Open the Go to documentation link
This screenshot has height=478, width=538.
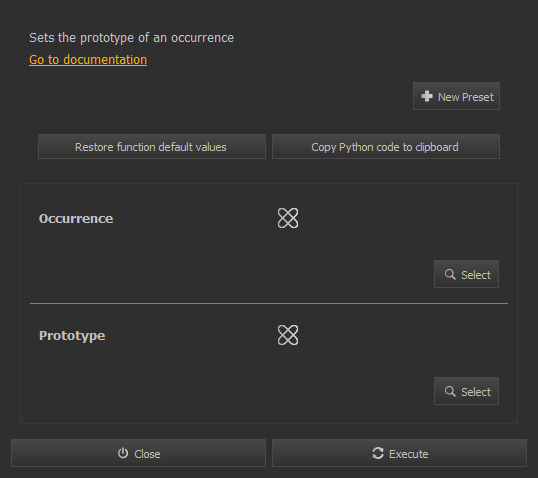point(88,60)
